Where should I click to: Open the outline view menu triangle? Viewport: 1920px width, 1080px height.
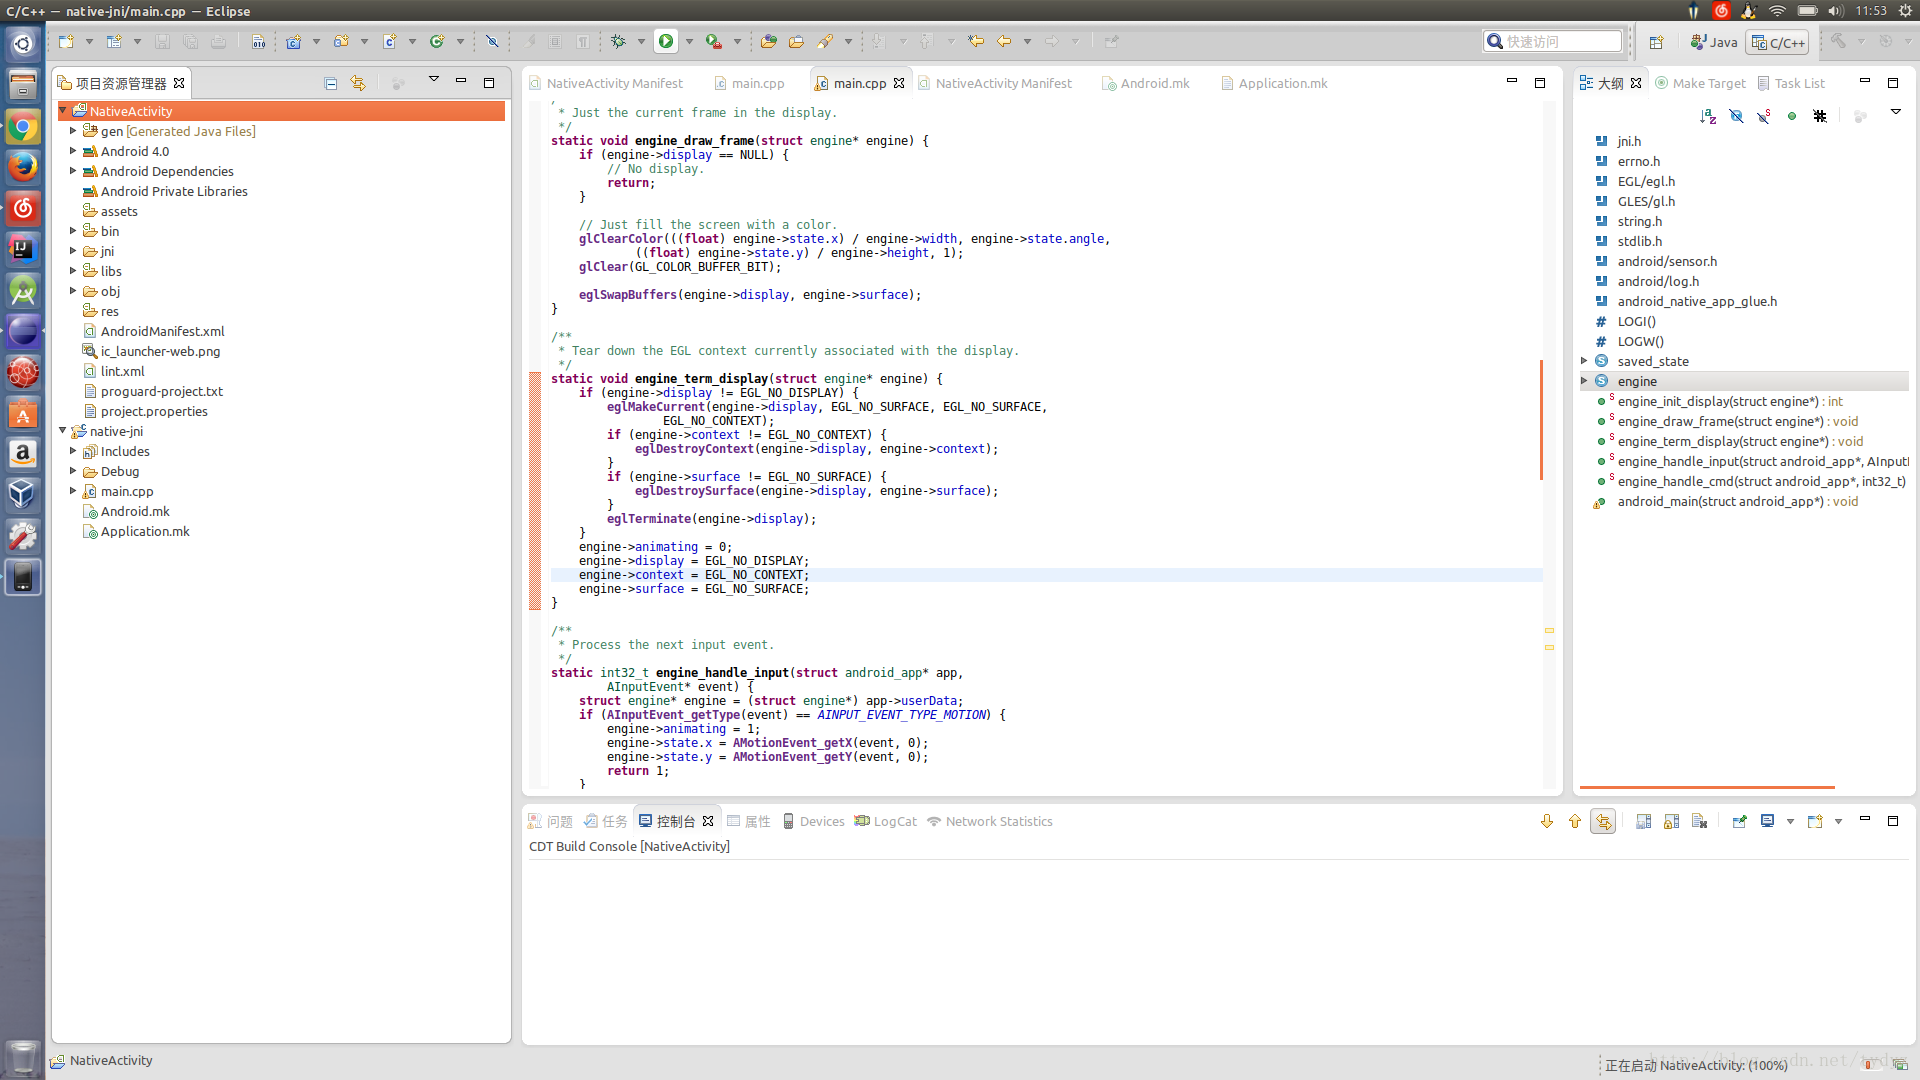1895,112
